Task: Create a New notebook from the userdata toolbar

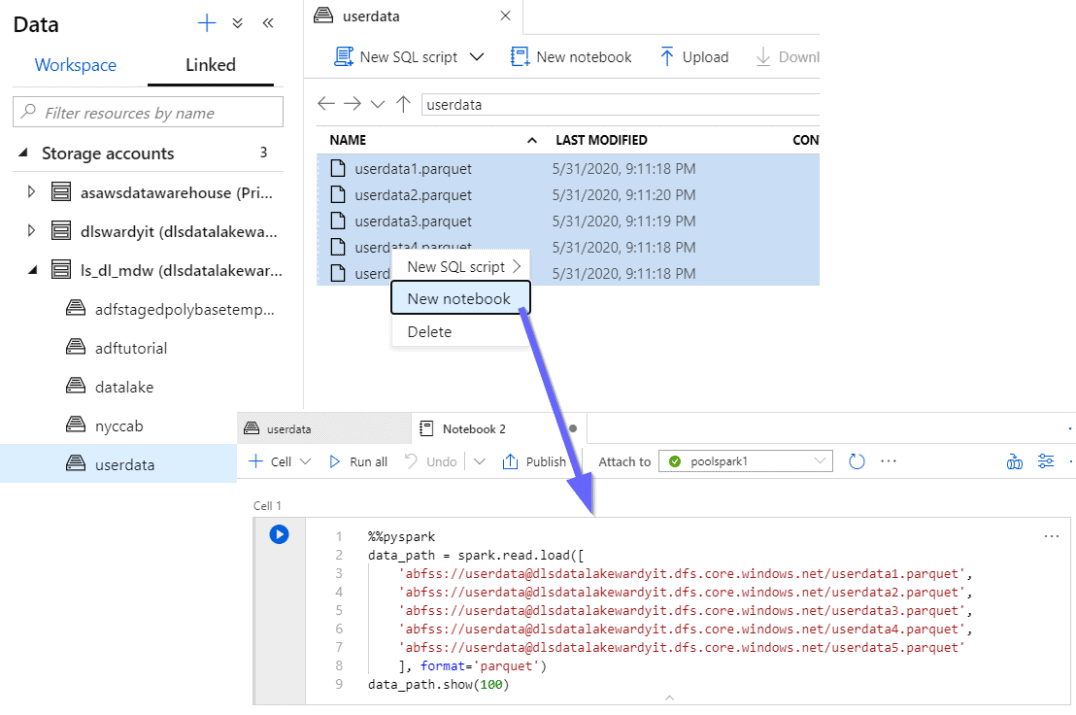Action: [571, 57]
